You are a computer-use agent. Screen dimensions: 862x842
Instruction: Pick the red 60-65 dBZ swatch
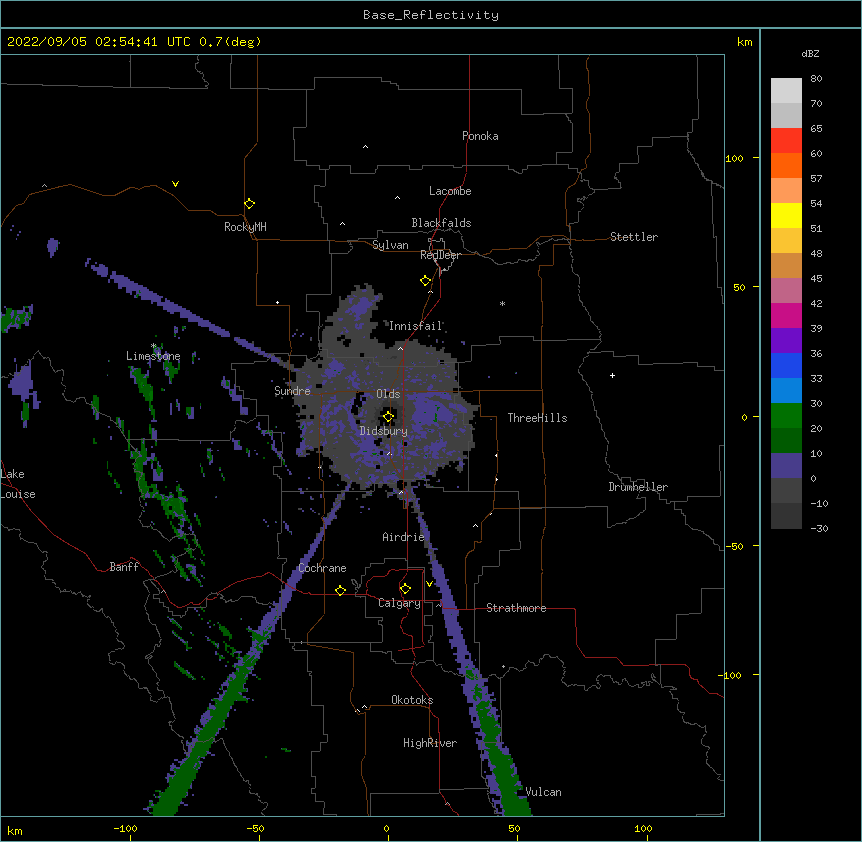pyautogui.click(x=786, y=141)
